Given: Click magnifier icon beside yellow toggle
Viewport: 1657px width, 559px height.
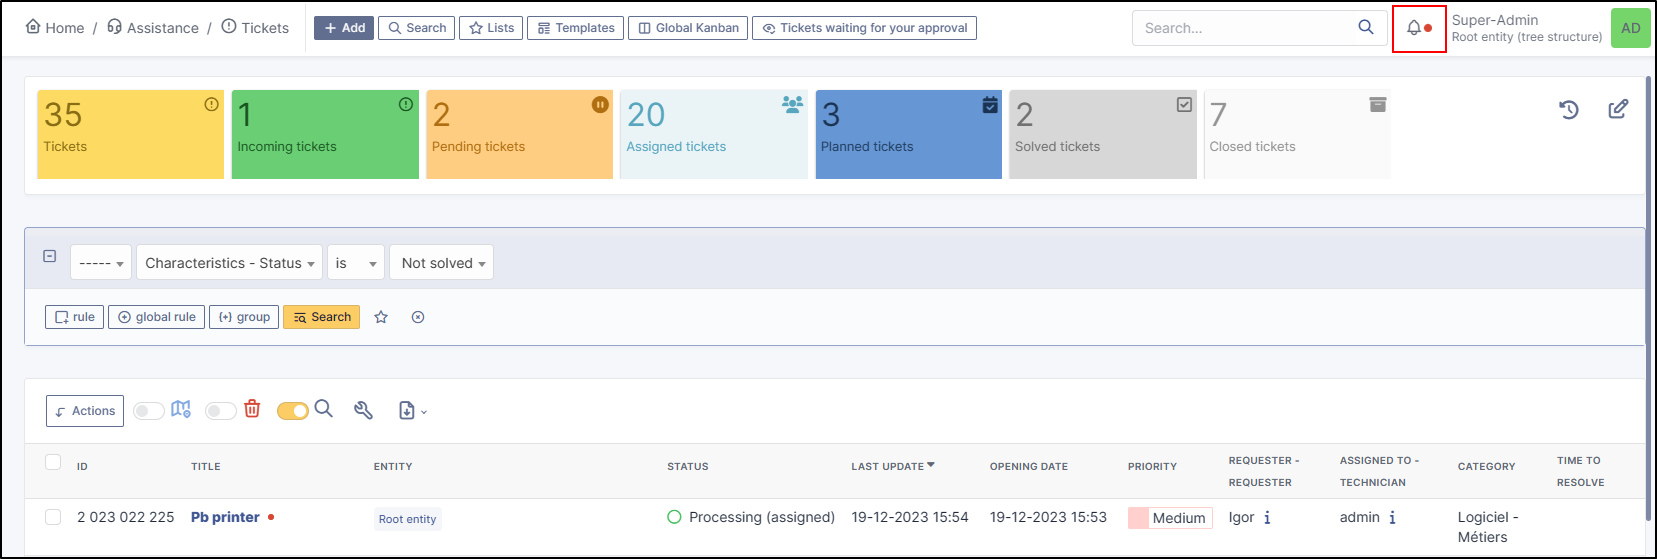Looking at the screenshot, I should (324, 408).
